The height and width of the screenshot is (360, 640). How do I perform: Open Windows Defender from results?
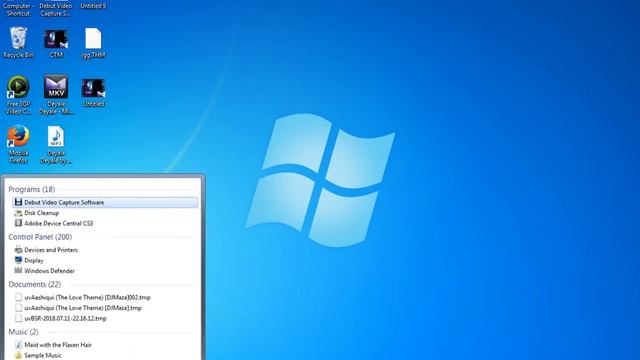[105, 271]
